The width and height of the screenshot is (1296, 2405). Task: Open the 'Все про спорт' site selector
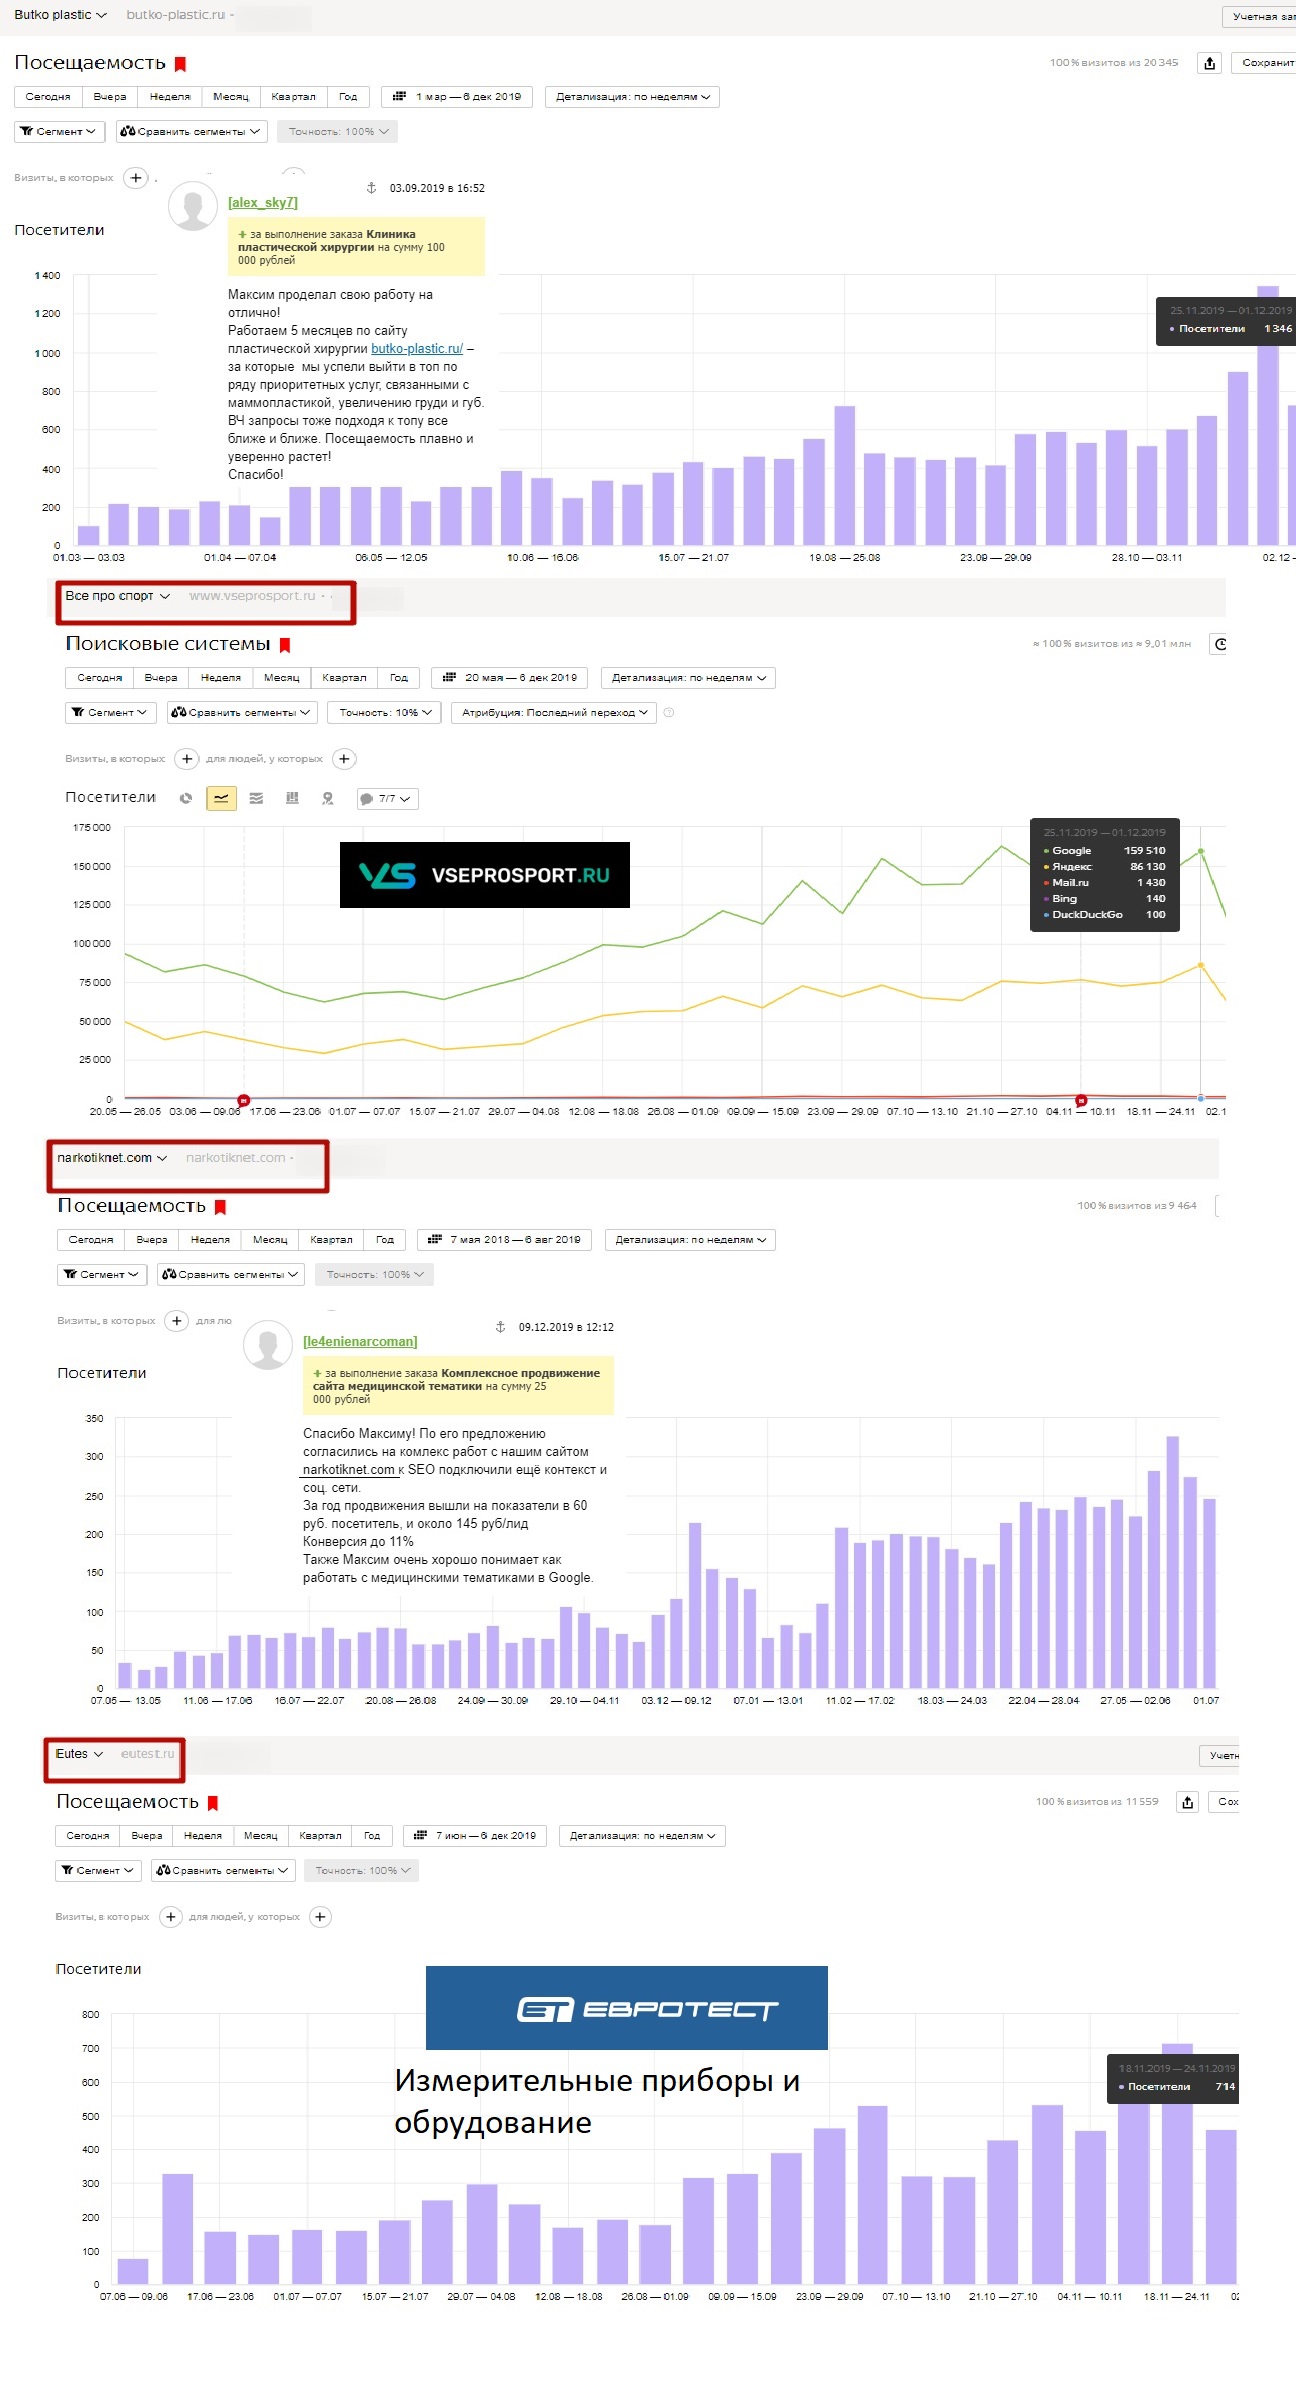click(118, 596)
